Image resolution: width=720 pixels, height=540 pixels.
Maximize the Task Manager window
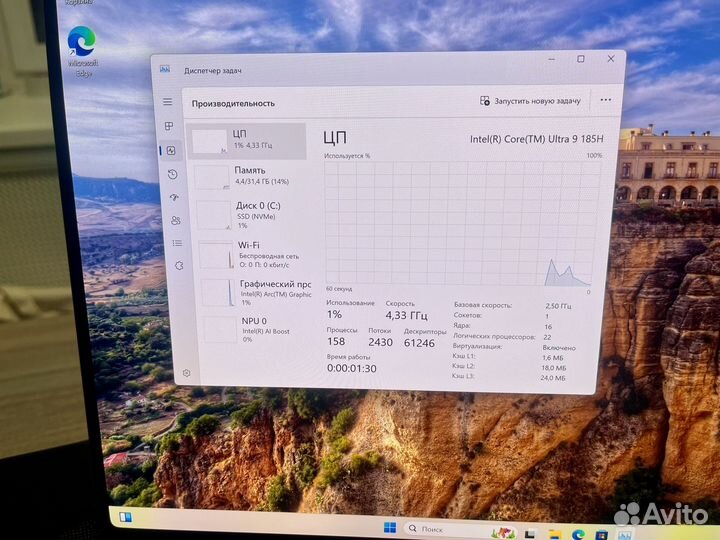(x=581, y=59)
